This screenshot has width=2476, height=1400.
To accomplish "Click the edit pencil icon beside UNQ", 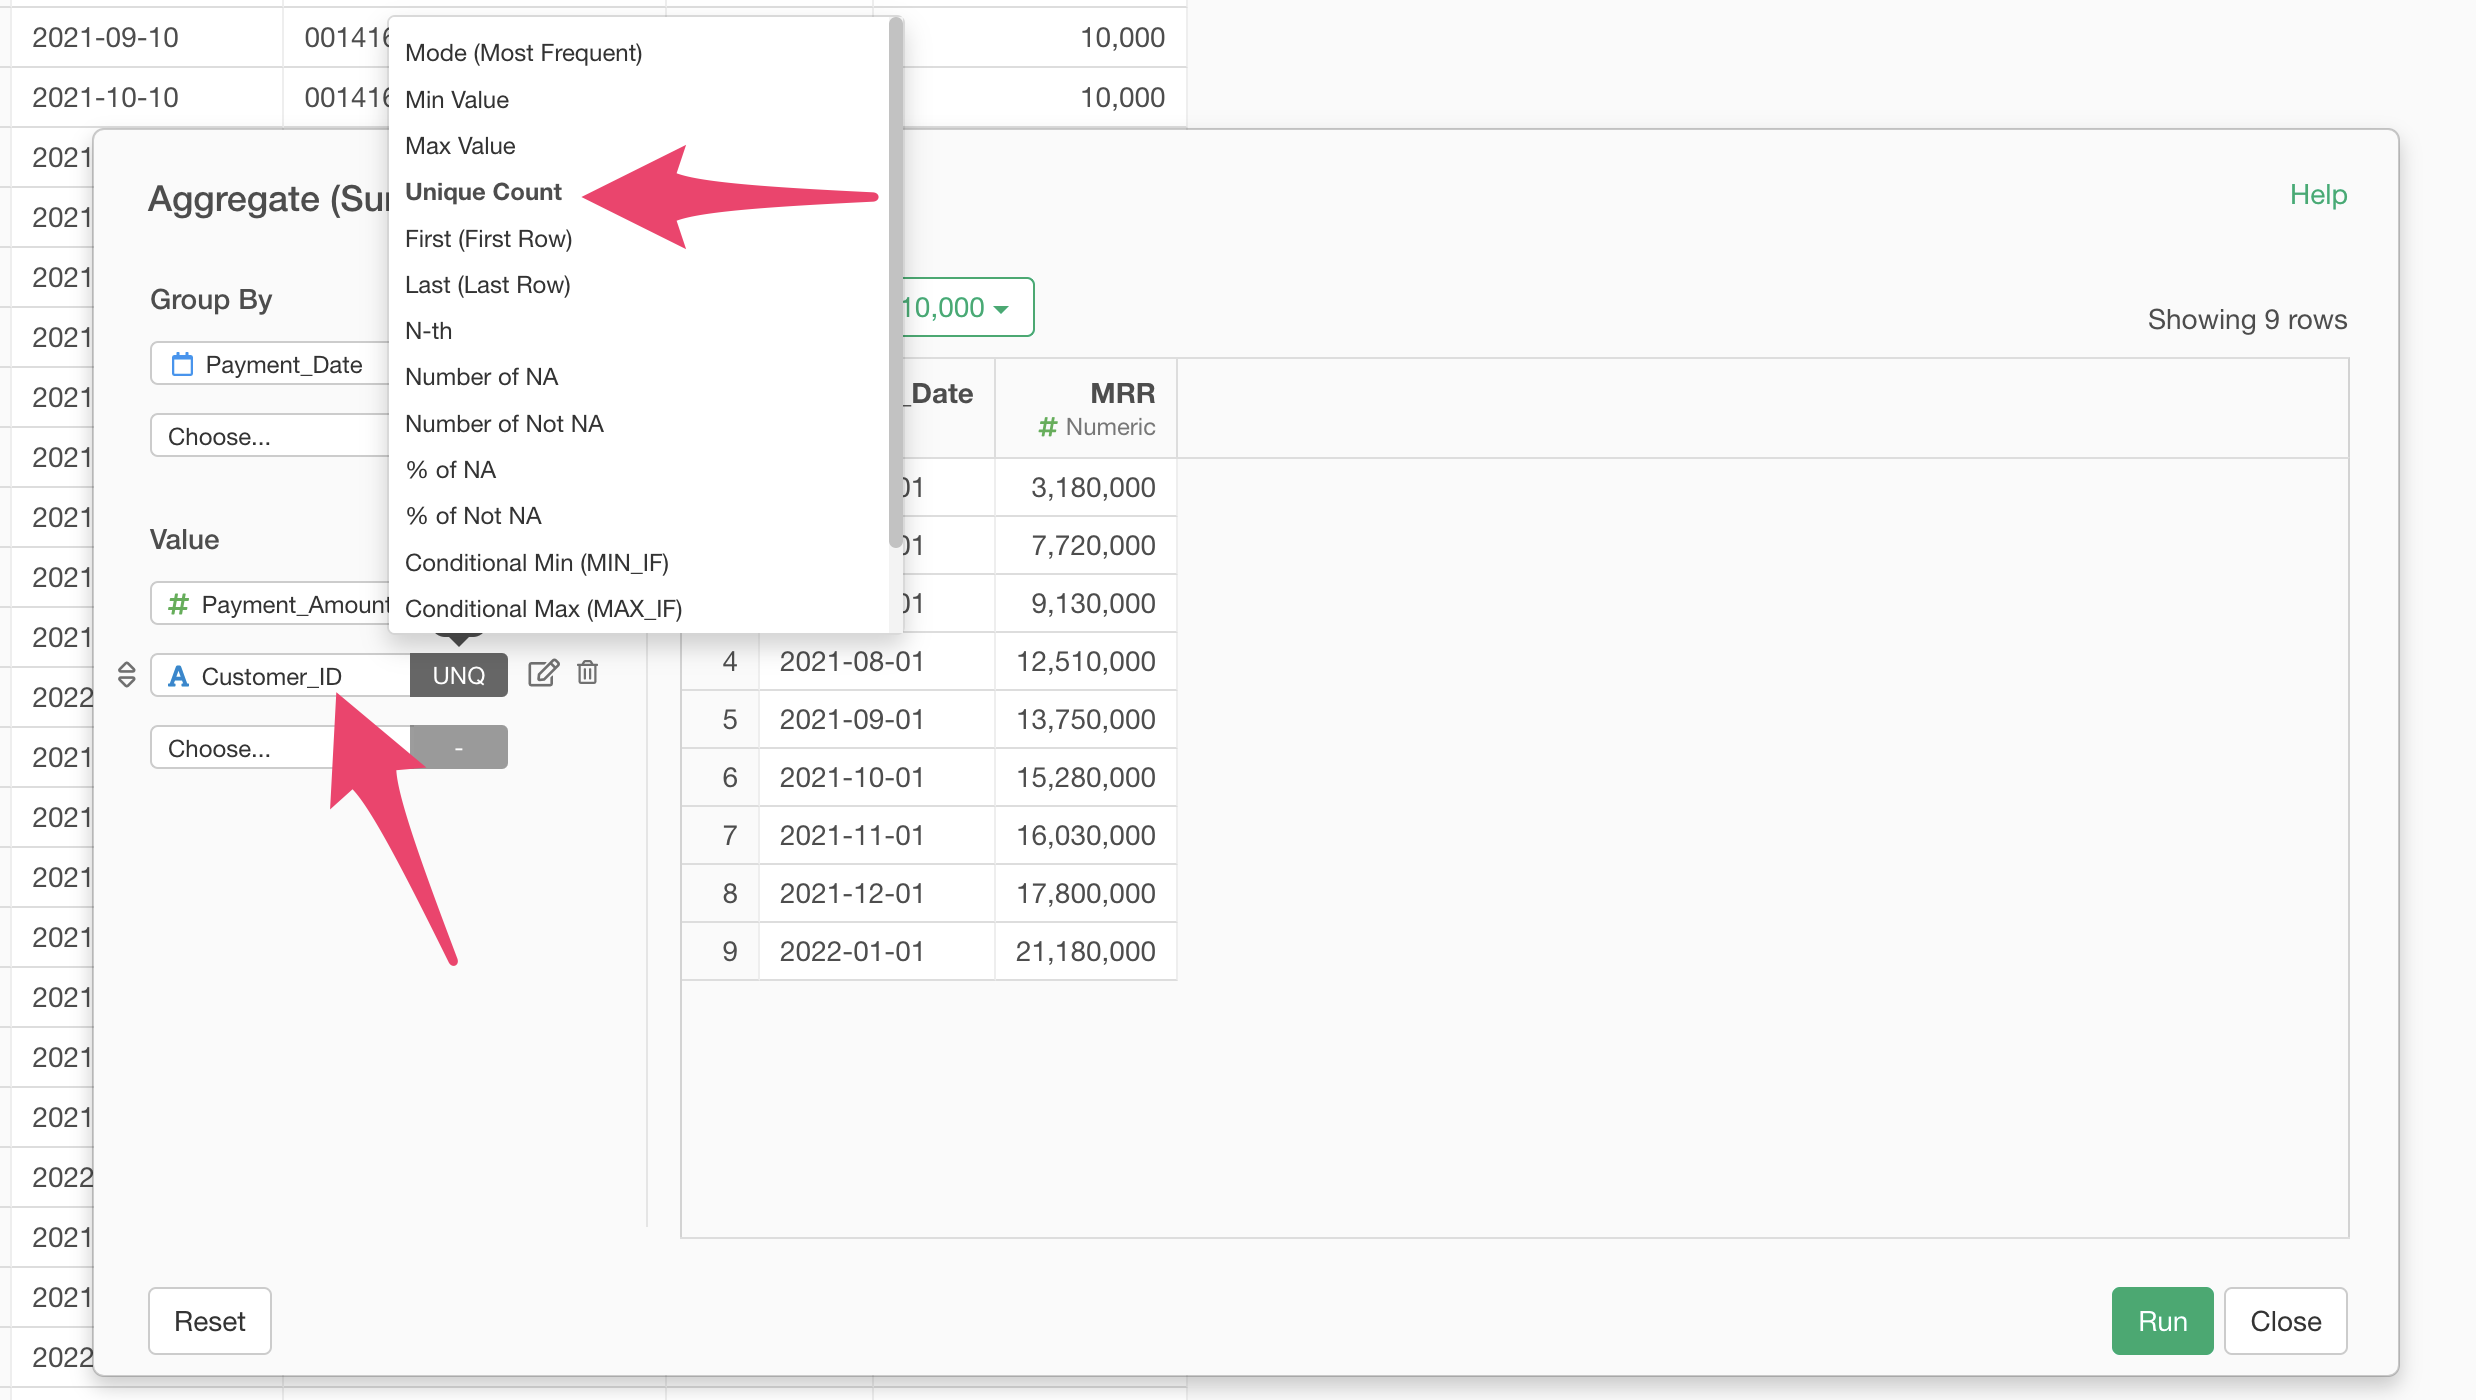I will 542,674.
